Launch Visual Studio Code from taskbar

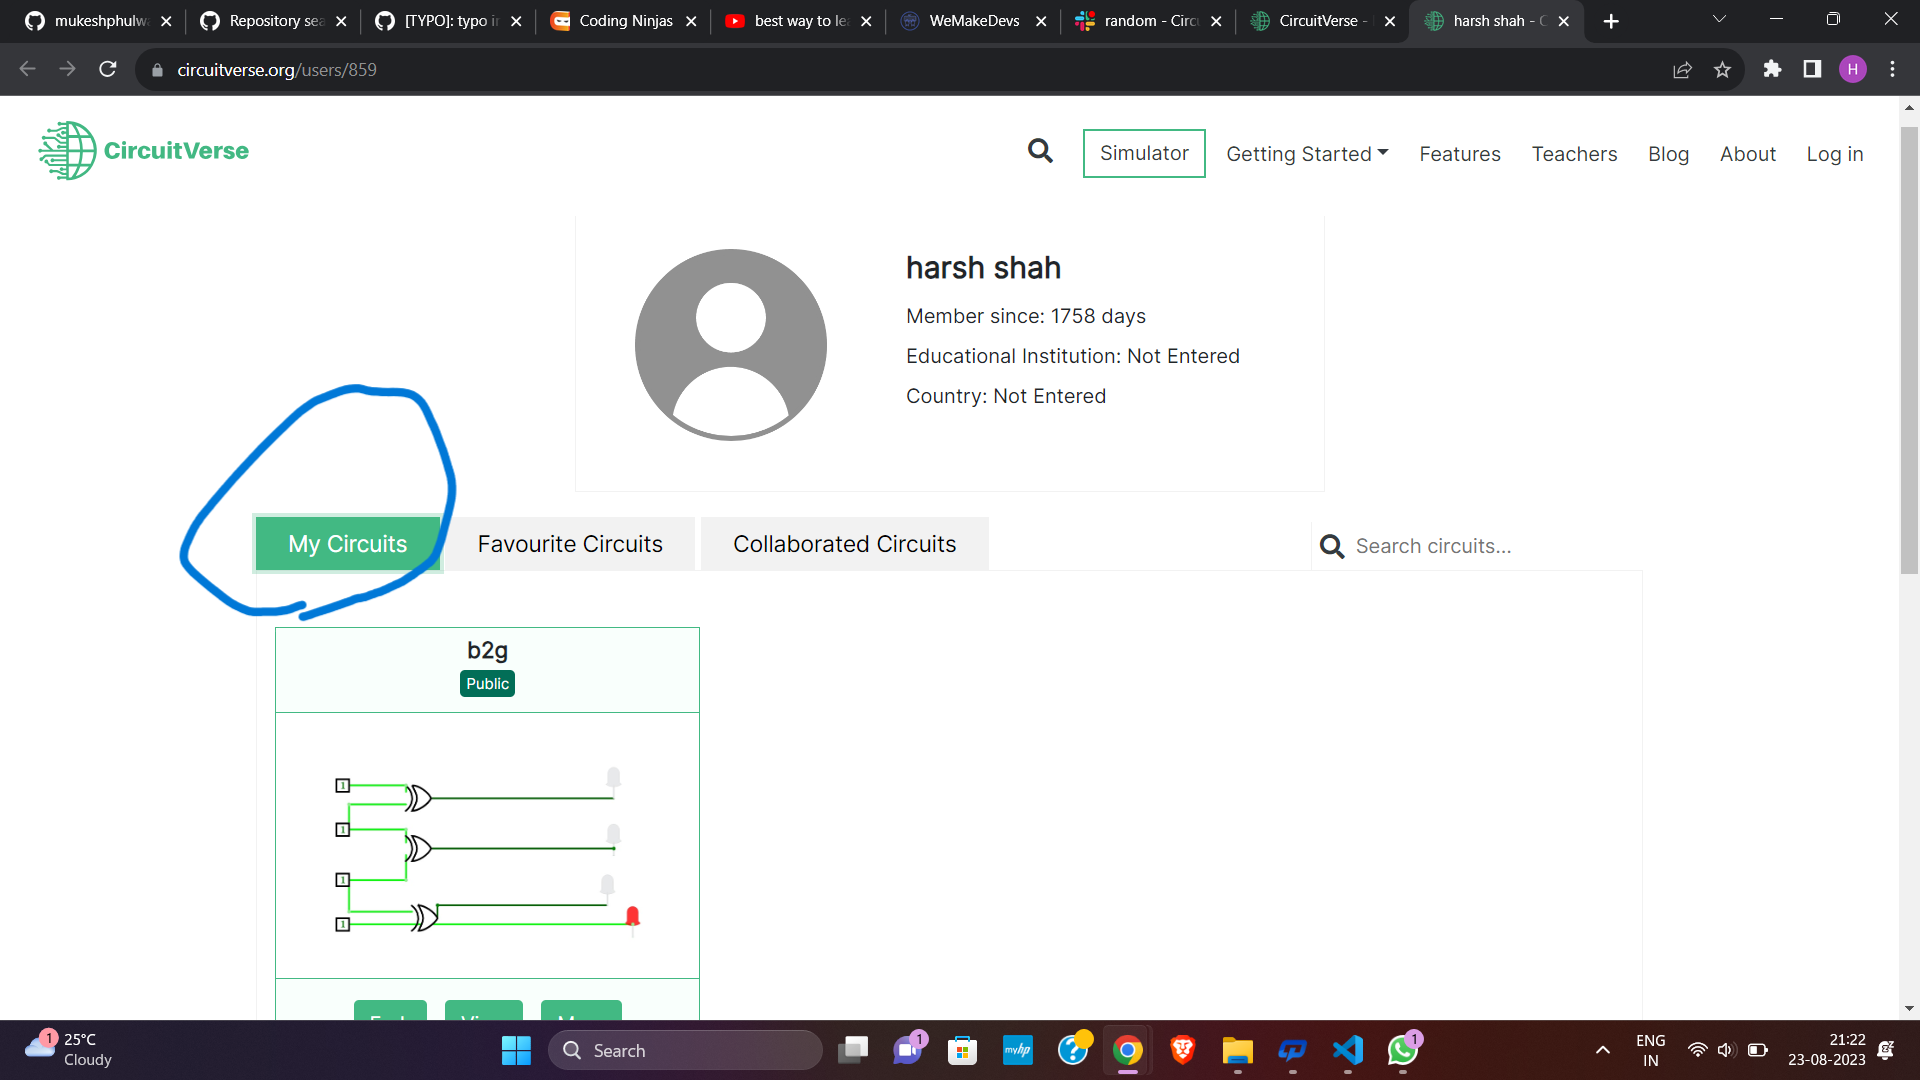(1347, 1050)
